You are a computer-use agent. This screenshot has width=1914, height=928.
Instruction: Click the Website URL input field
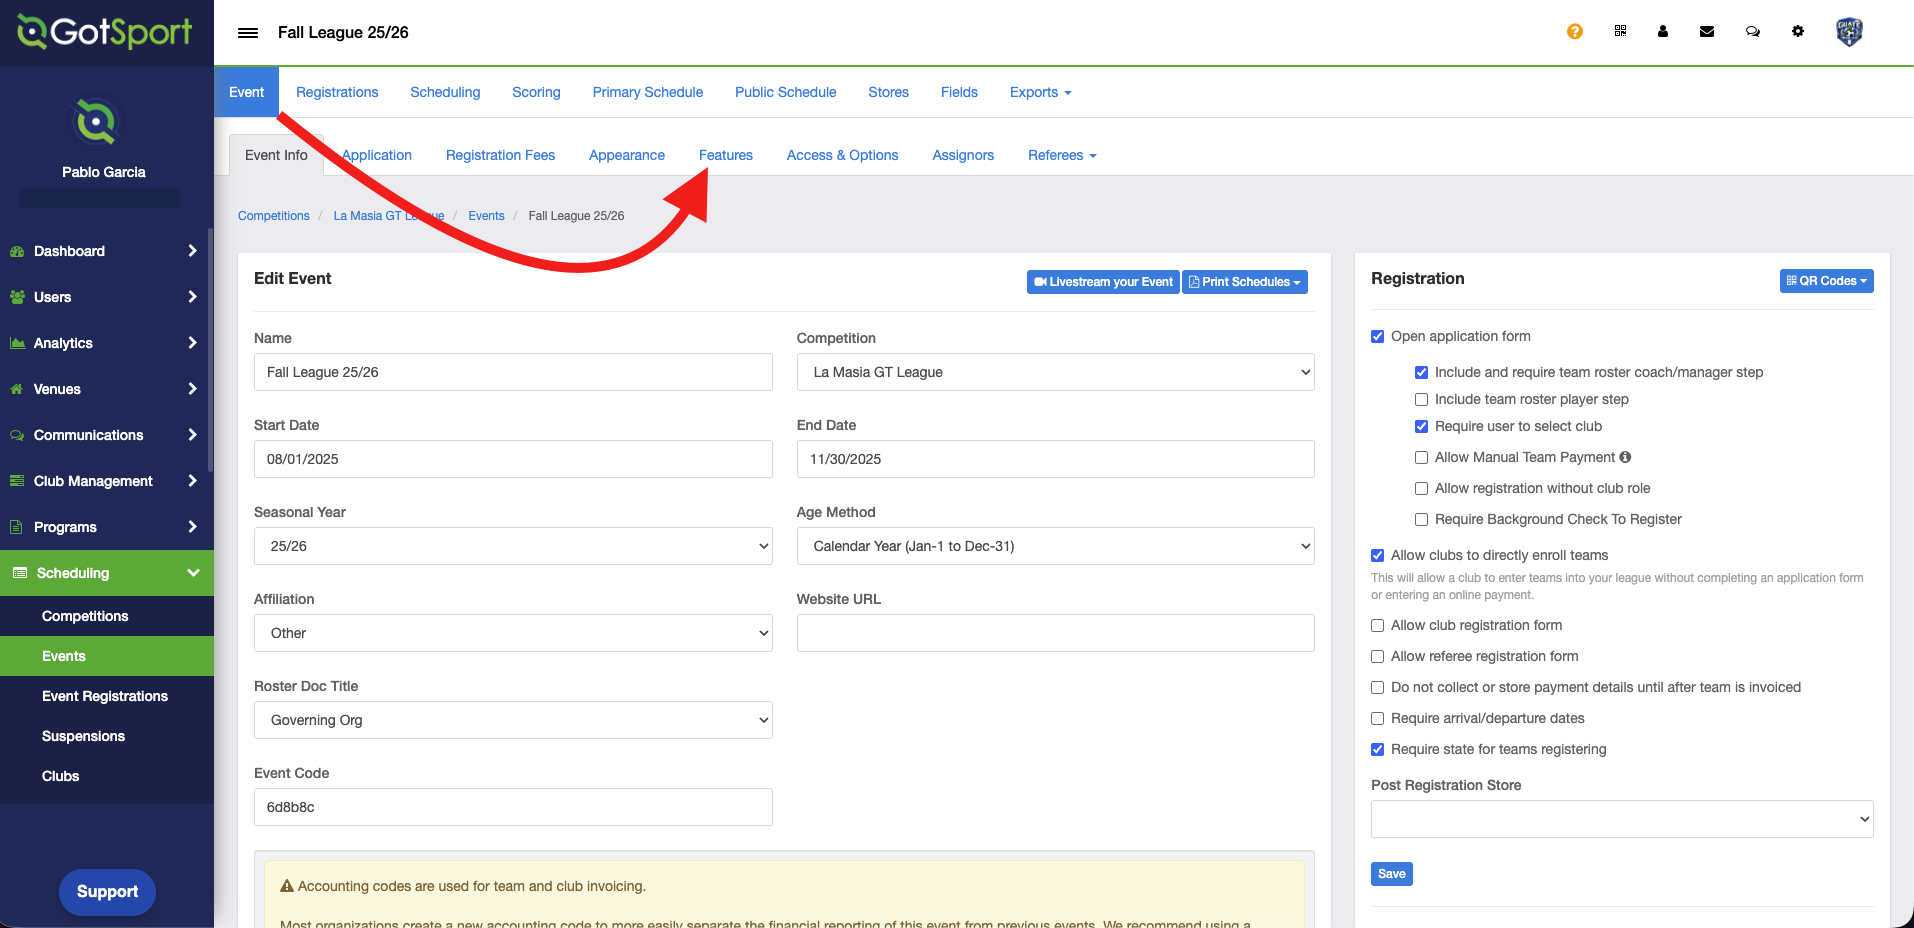tap(1054, 633)
